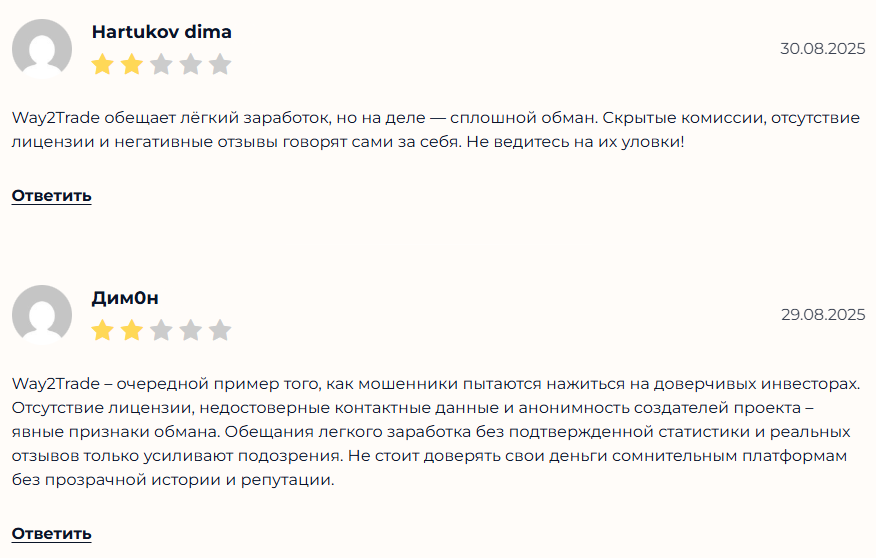Viewport: 876px width, 558px height.
Task: Click third star in Дим0н's rating
Action: pos(161,330)
